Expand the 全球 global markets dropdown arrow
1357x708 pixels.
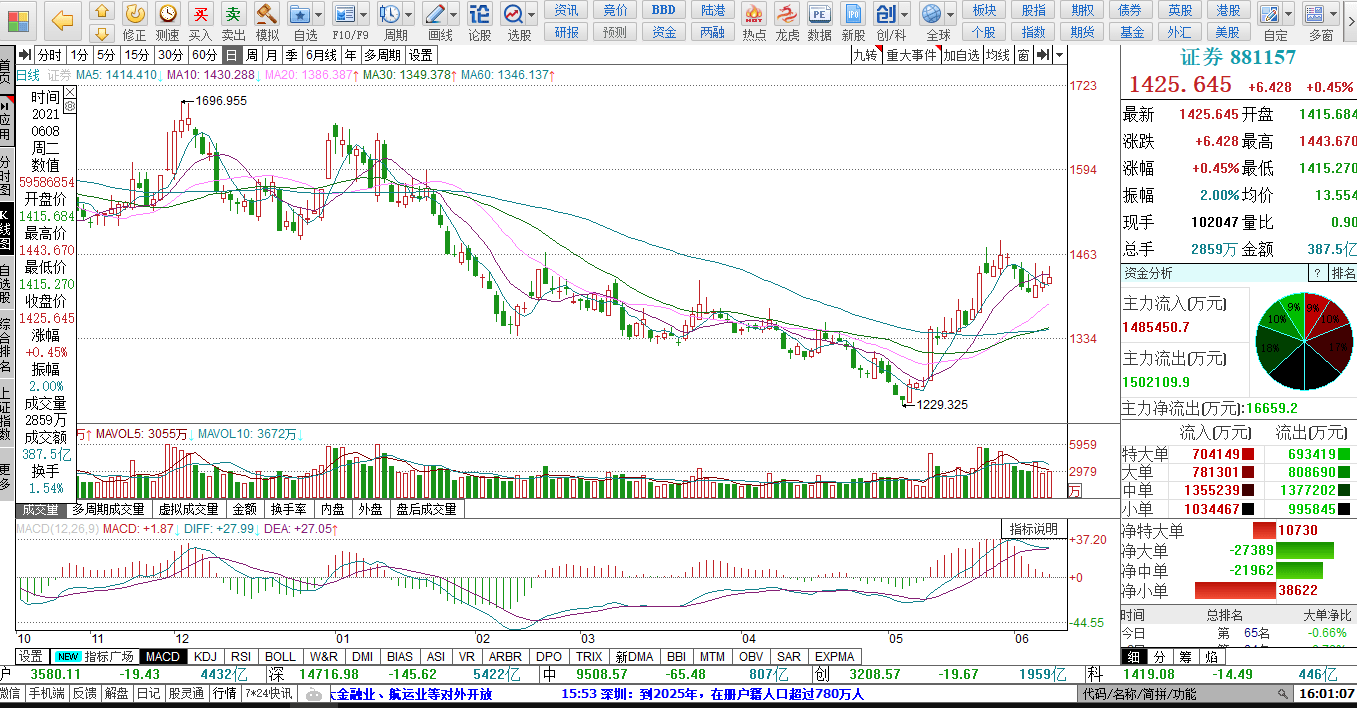948,15
